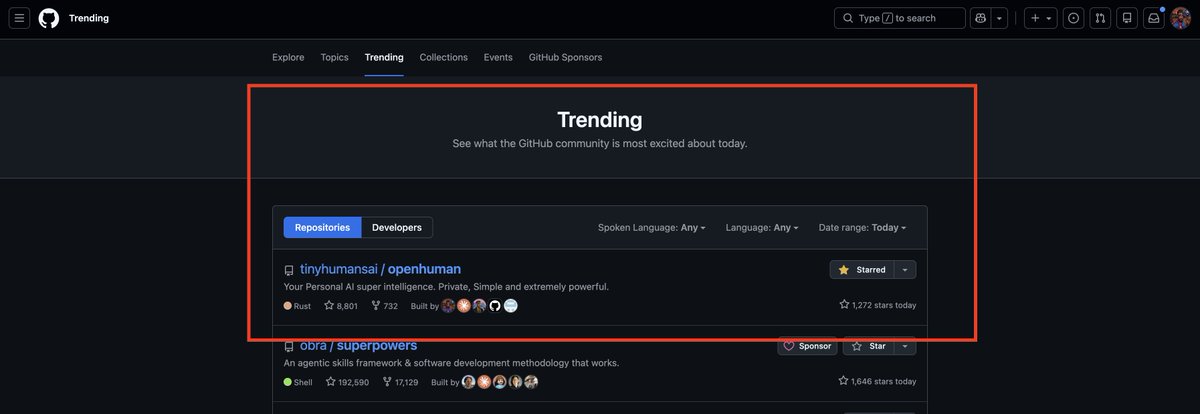
Task: Click the Trending title in the header
Action: [x=89, y=18]
